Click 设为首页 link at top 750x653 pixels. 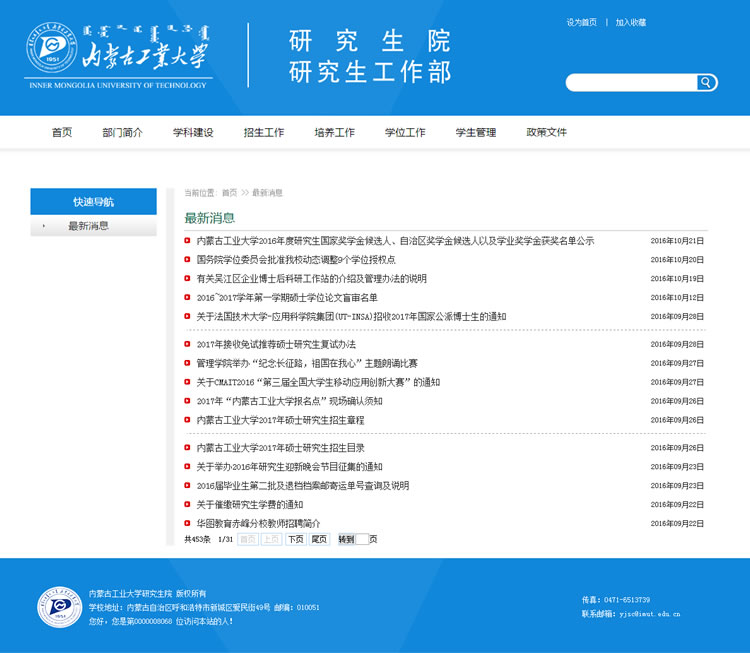point(581,22)
